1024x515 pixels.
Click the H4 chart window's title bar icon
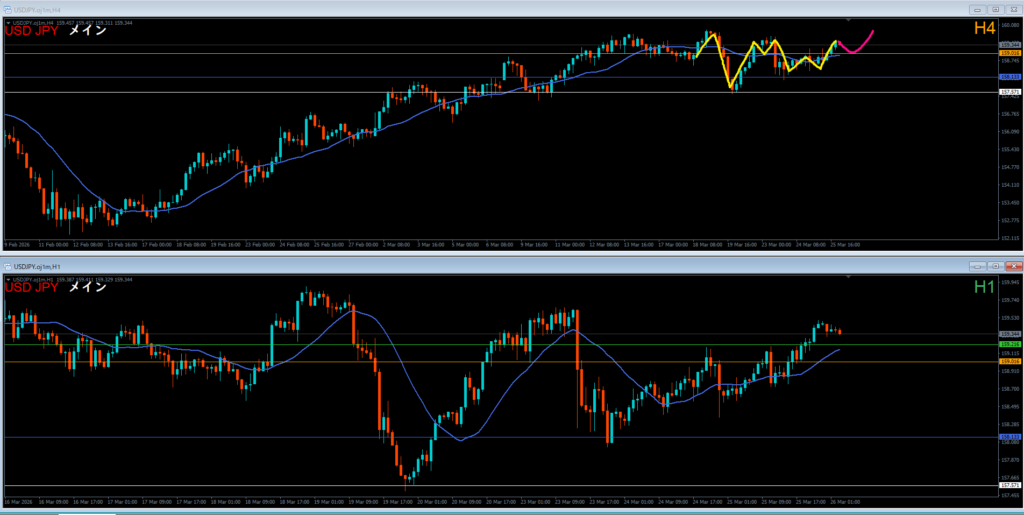click(x=7, y=9)
